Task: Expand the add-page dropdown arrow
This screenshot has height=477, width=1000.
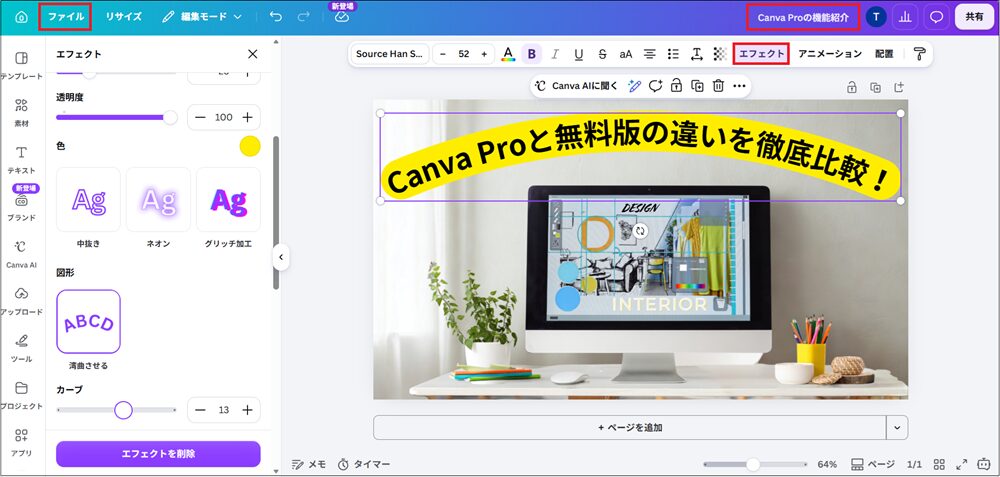Action: [897, 427]
